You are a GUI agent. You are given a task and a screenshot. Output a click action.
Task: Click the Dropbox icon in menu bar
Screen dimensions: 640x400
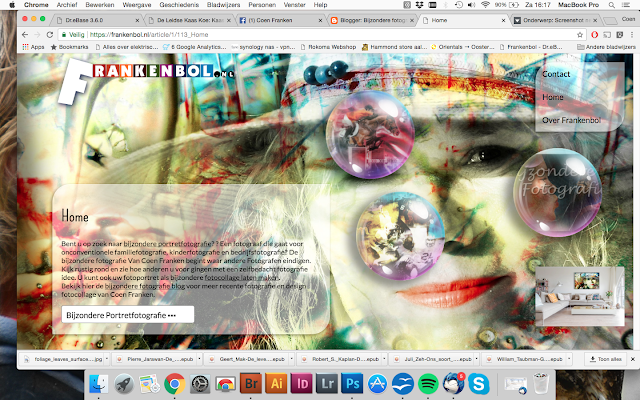tap(419, 5)
